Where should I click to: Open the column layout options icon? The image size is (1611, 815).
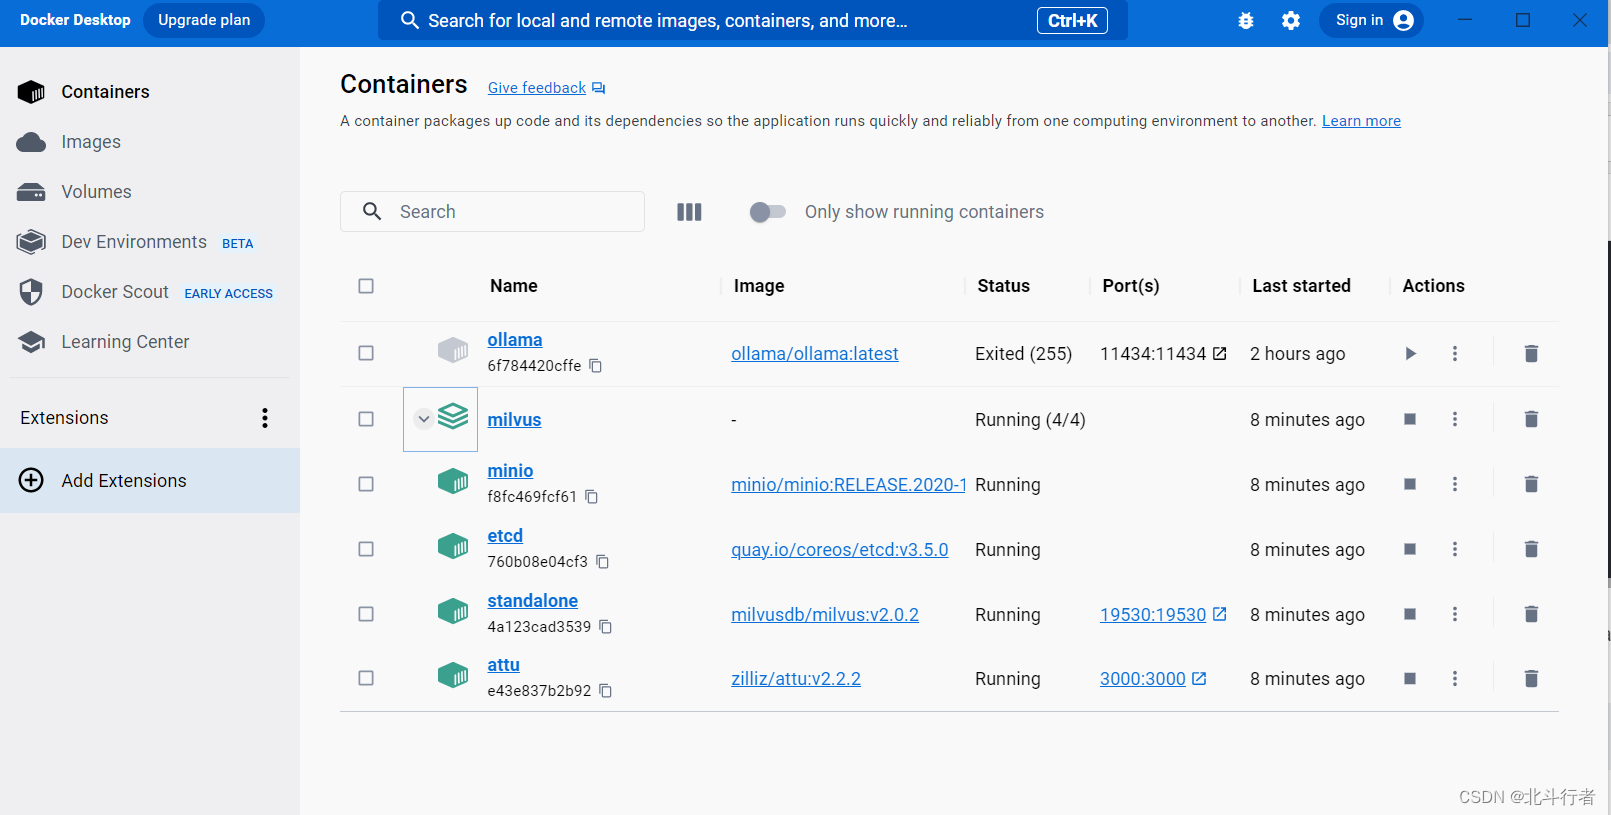[x=689, y=212]
